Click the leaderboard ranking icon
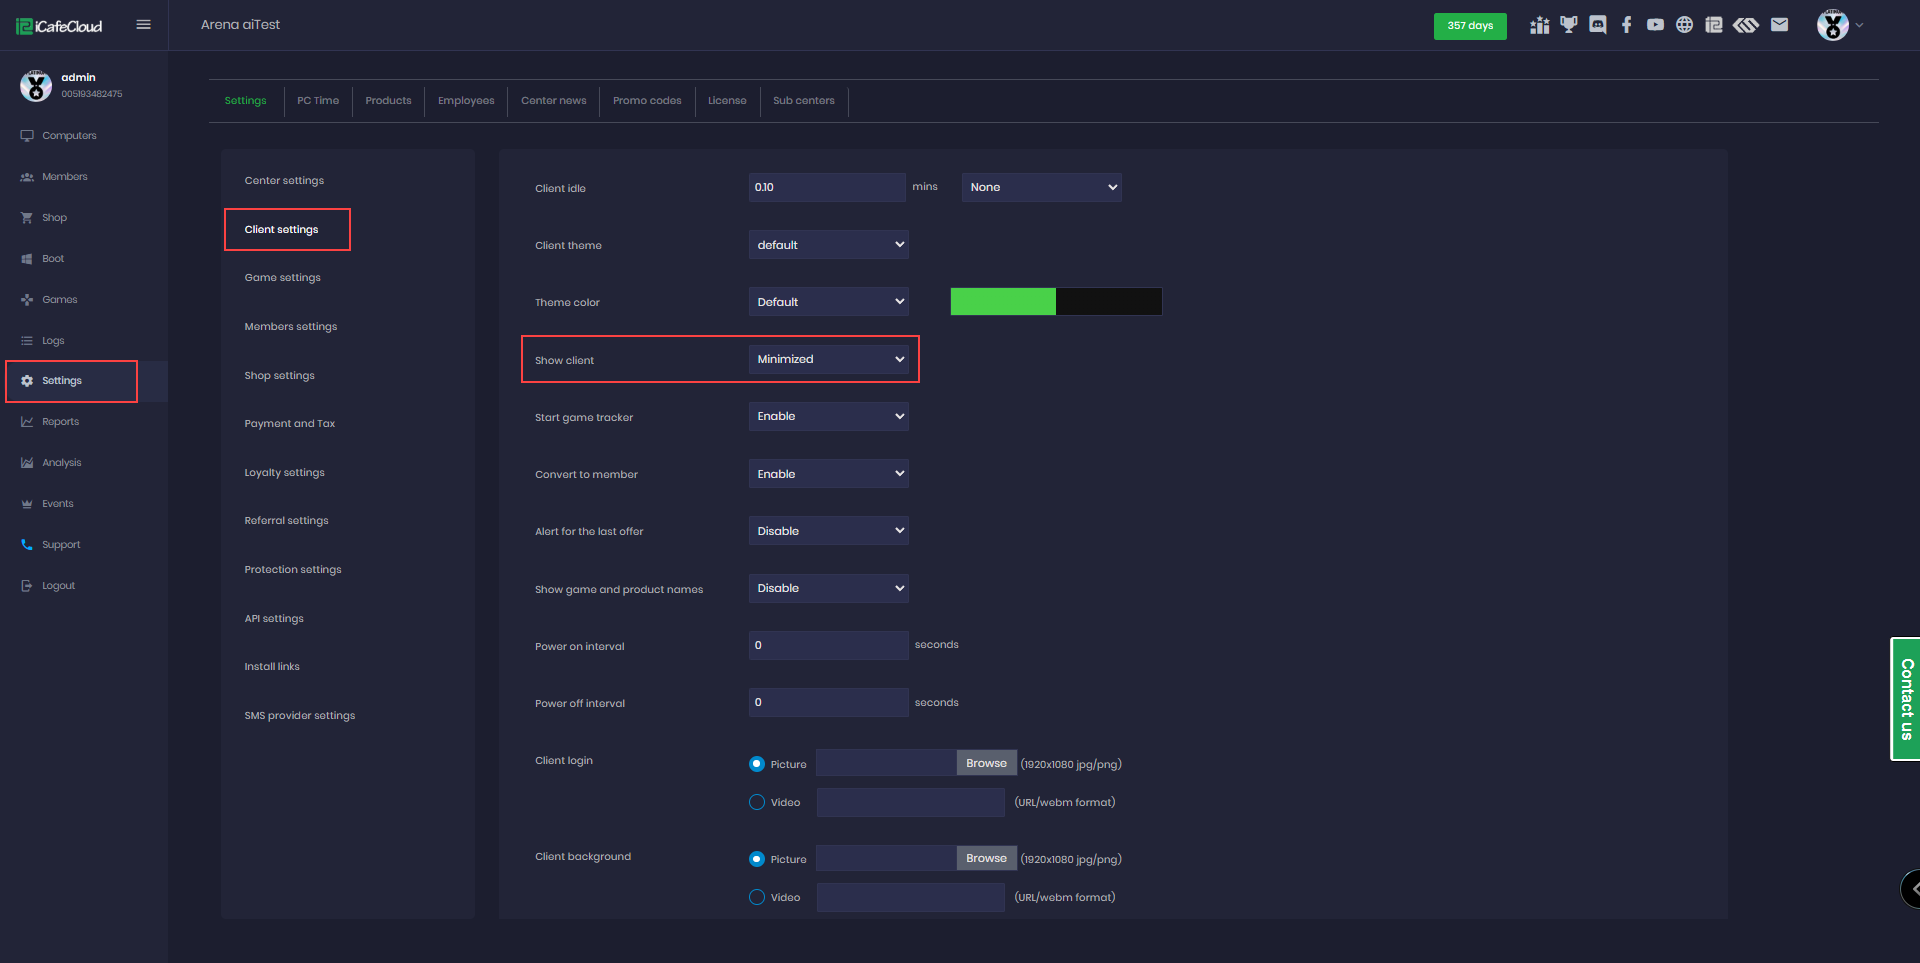 pyautogui.click(x=1540, y=25)
